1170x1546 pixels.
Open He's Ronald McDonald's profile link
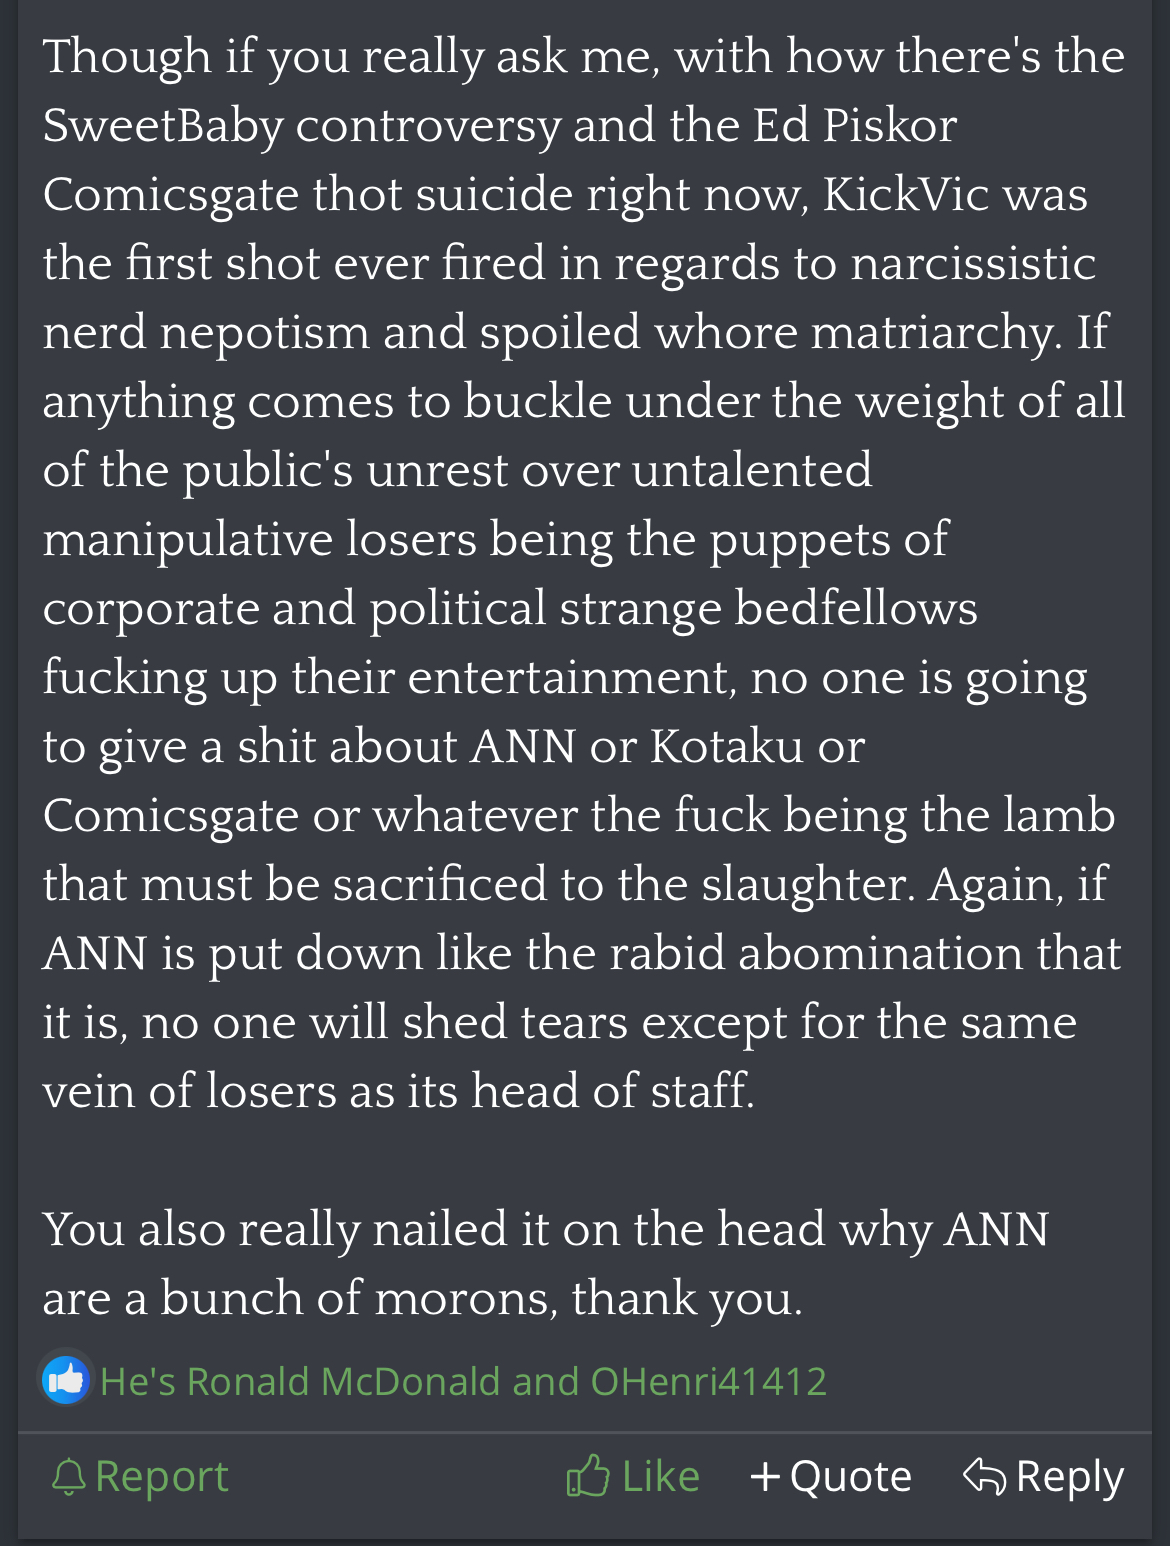[x=300, y=1381]
